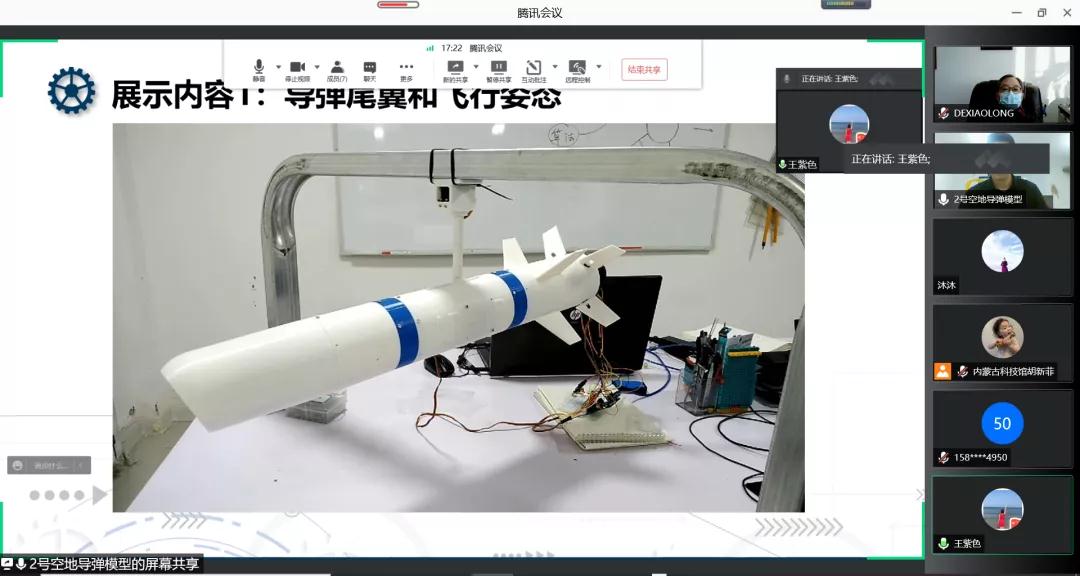Expand arrow next to 互动批注
1080x576 pixels.
coord(555,67)
